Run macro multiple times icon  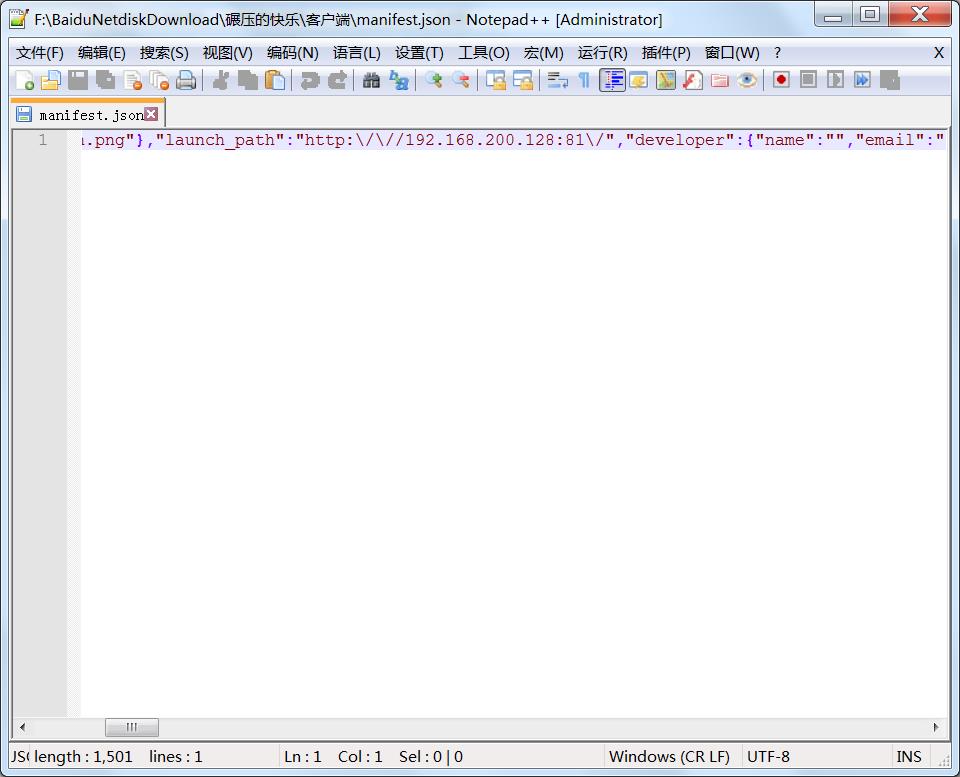coord(862,80)
